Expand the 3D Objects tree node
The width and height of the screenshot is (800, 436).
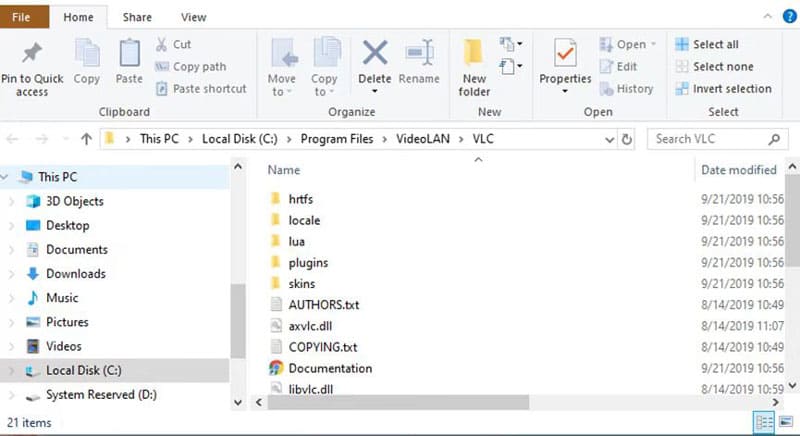click(12, 201)
